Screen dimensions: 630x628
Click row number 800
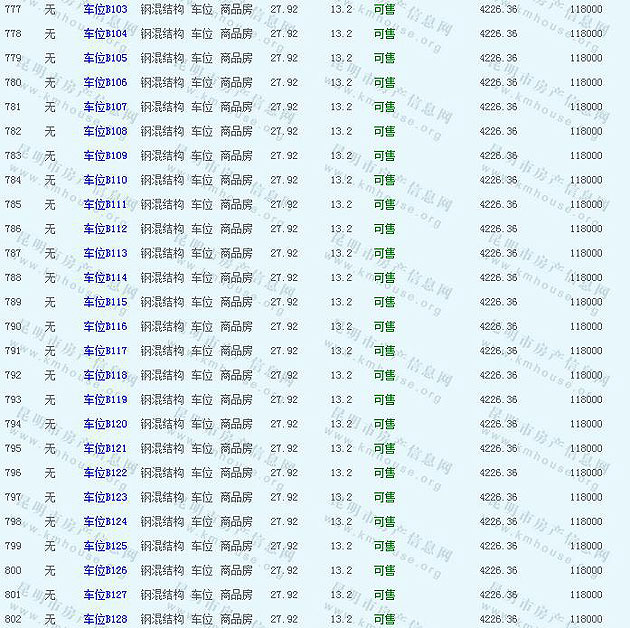pos(13,571)
